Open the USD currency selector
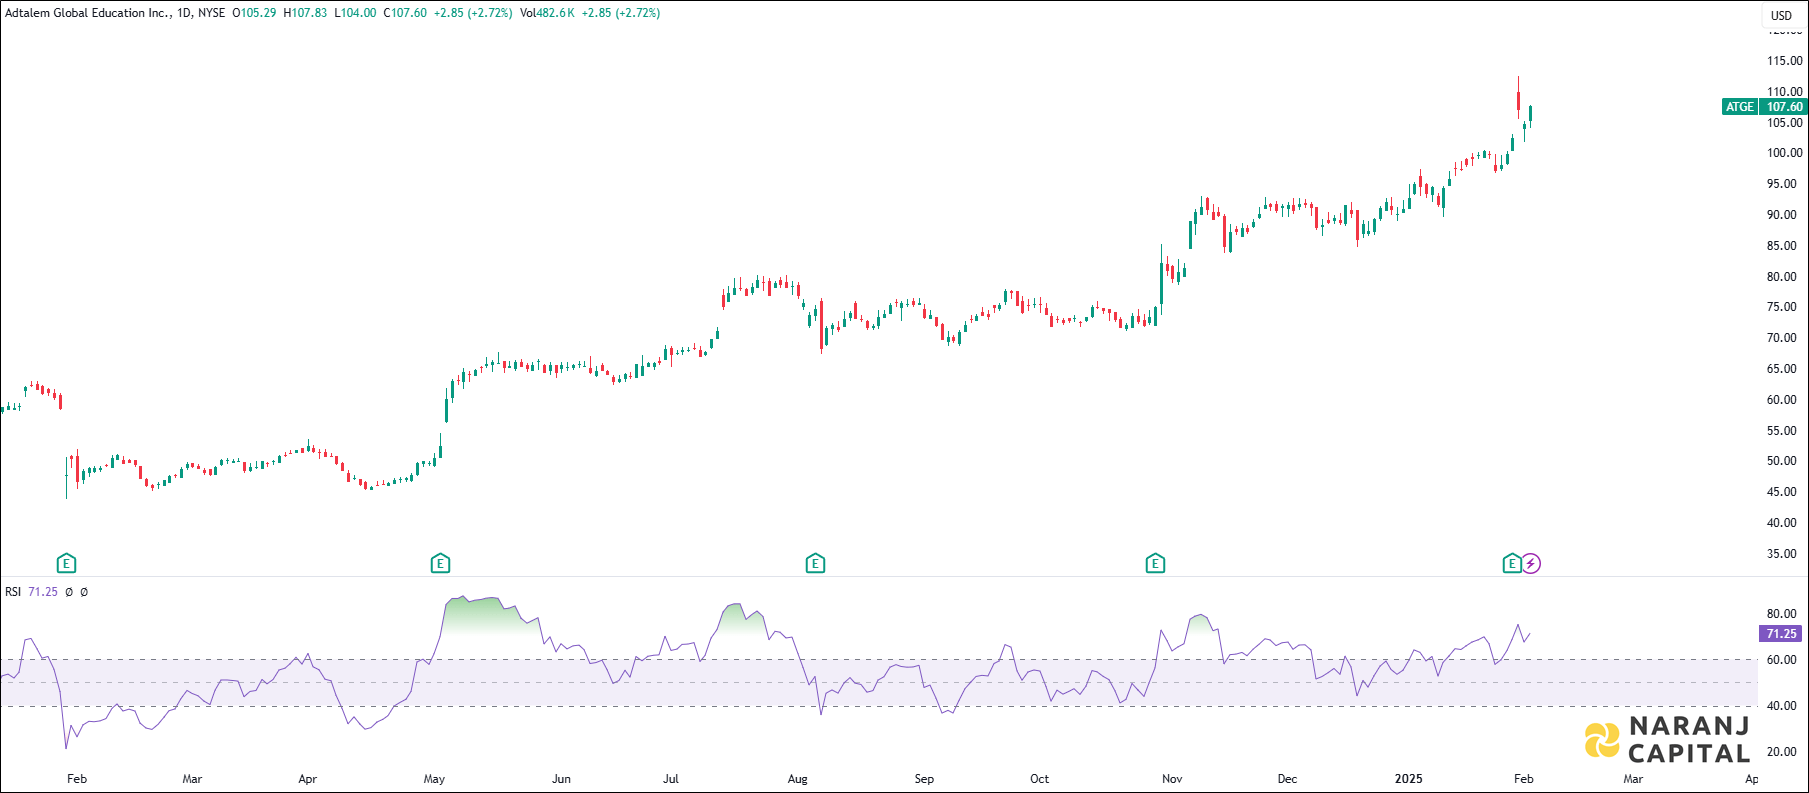Screen dimensions: 1809x793 coord(1782,15)
